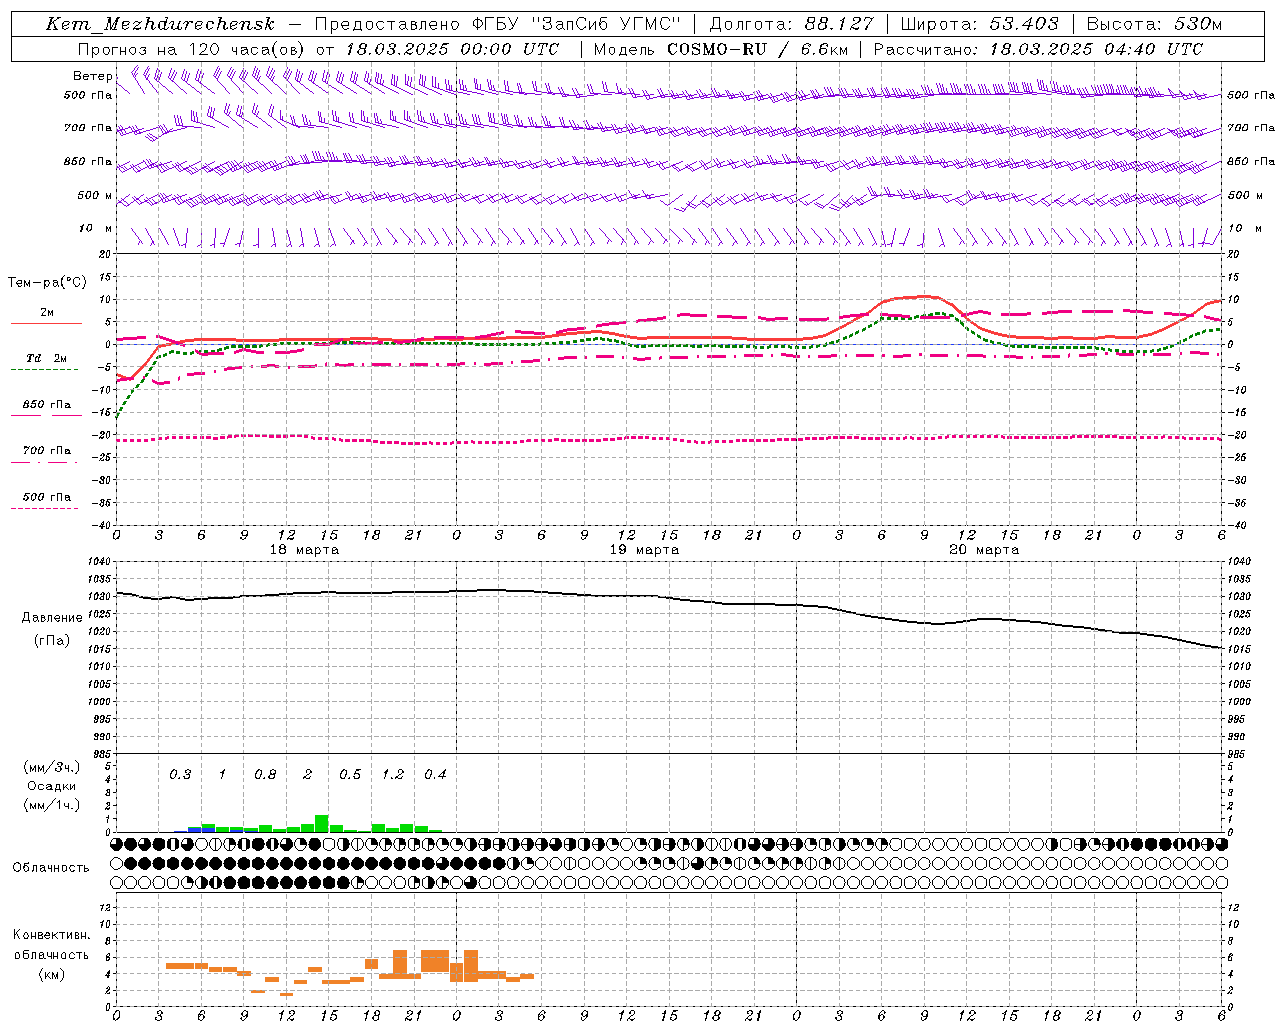
Task: Click the '20 марта' date label
Action: click(984, 550)
